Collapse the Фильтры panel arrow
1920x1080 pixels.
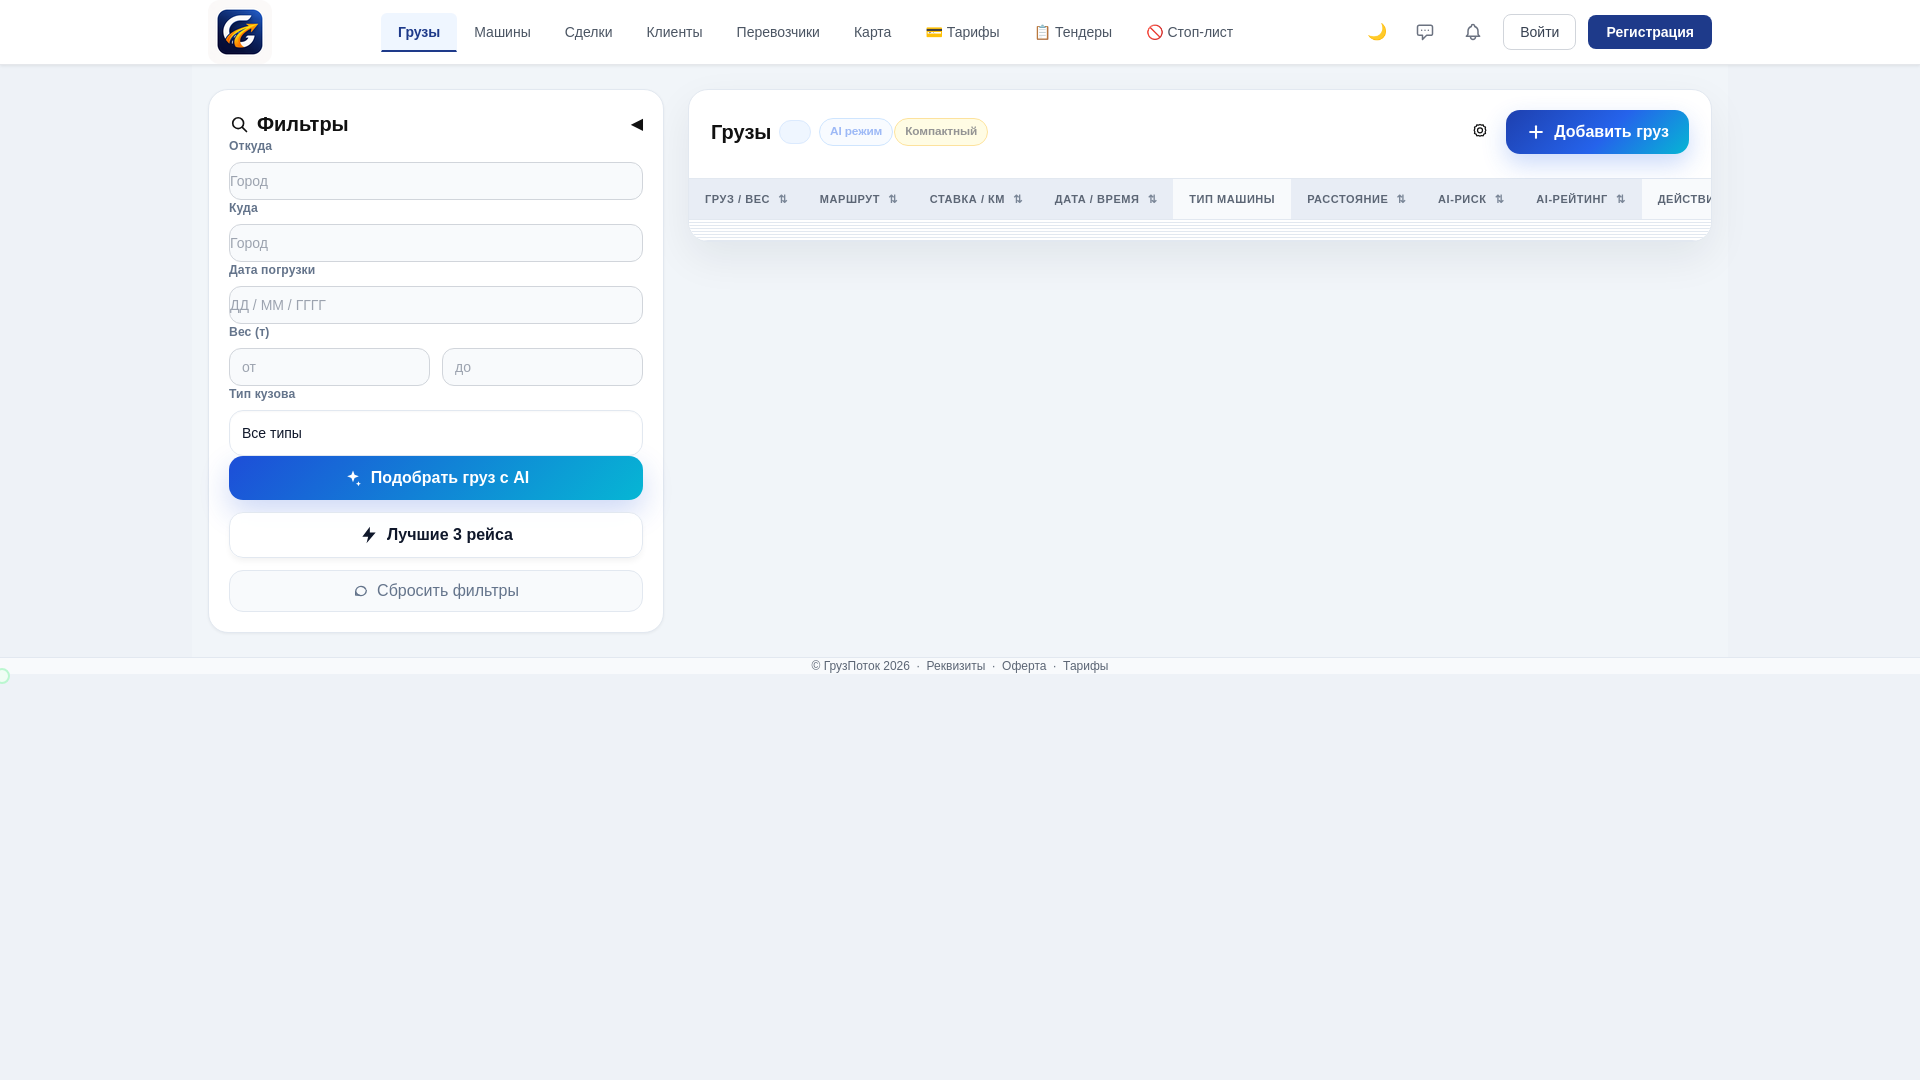(x=637, y=125)
